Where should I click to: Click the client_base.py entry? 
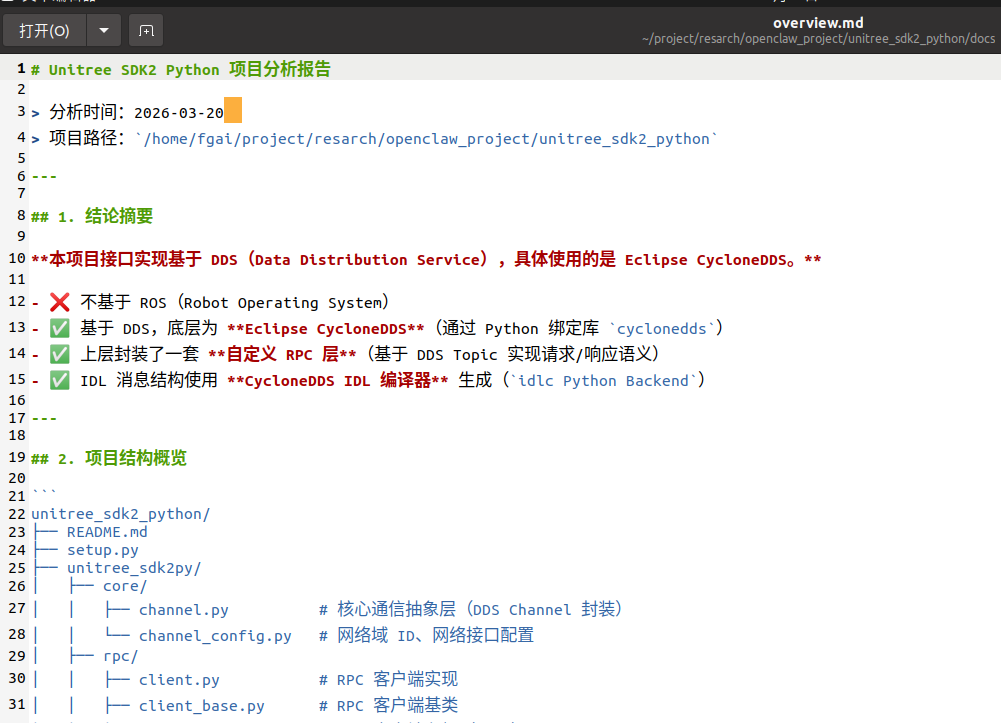coord(202,706)
